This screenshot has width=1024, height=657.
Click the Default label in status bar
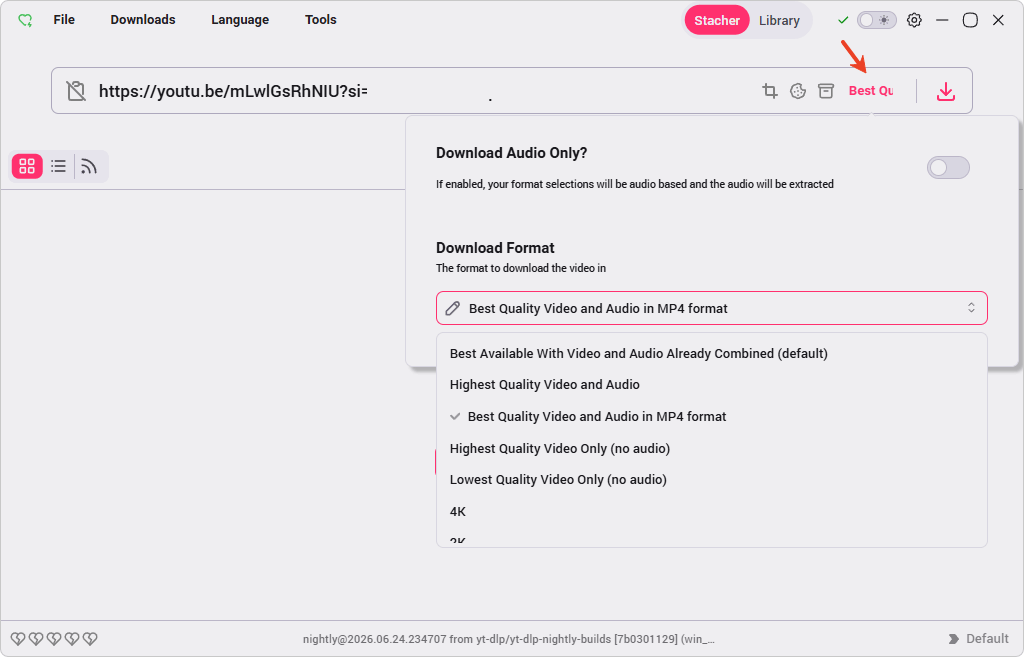[x=987, y=639]
